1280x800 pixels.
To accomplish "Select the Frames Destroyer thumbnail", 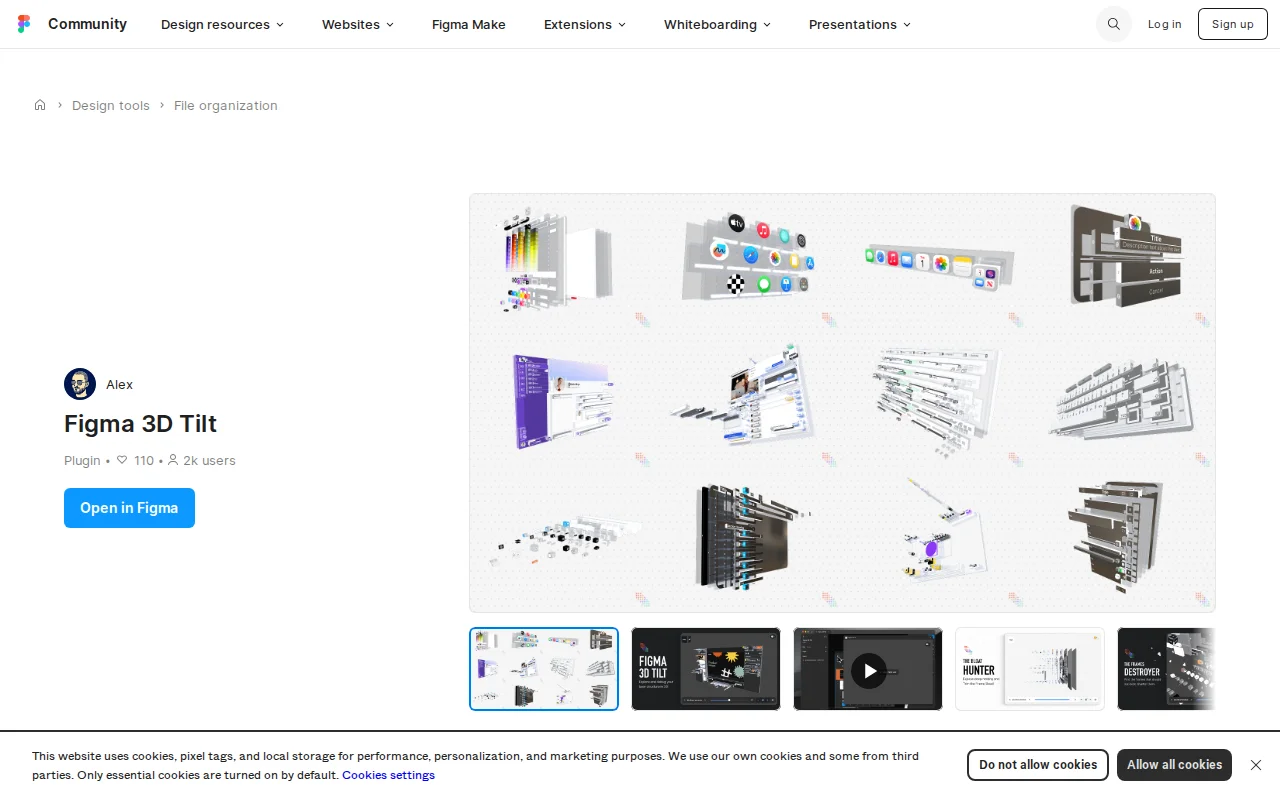I will pos(1166,669).
